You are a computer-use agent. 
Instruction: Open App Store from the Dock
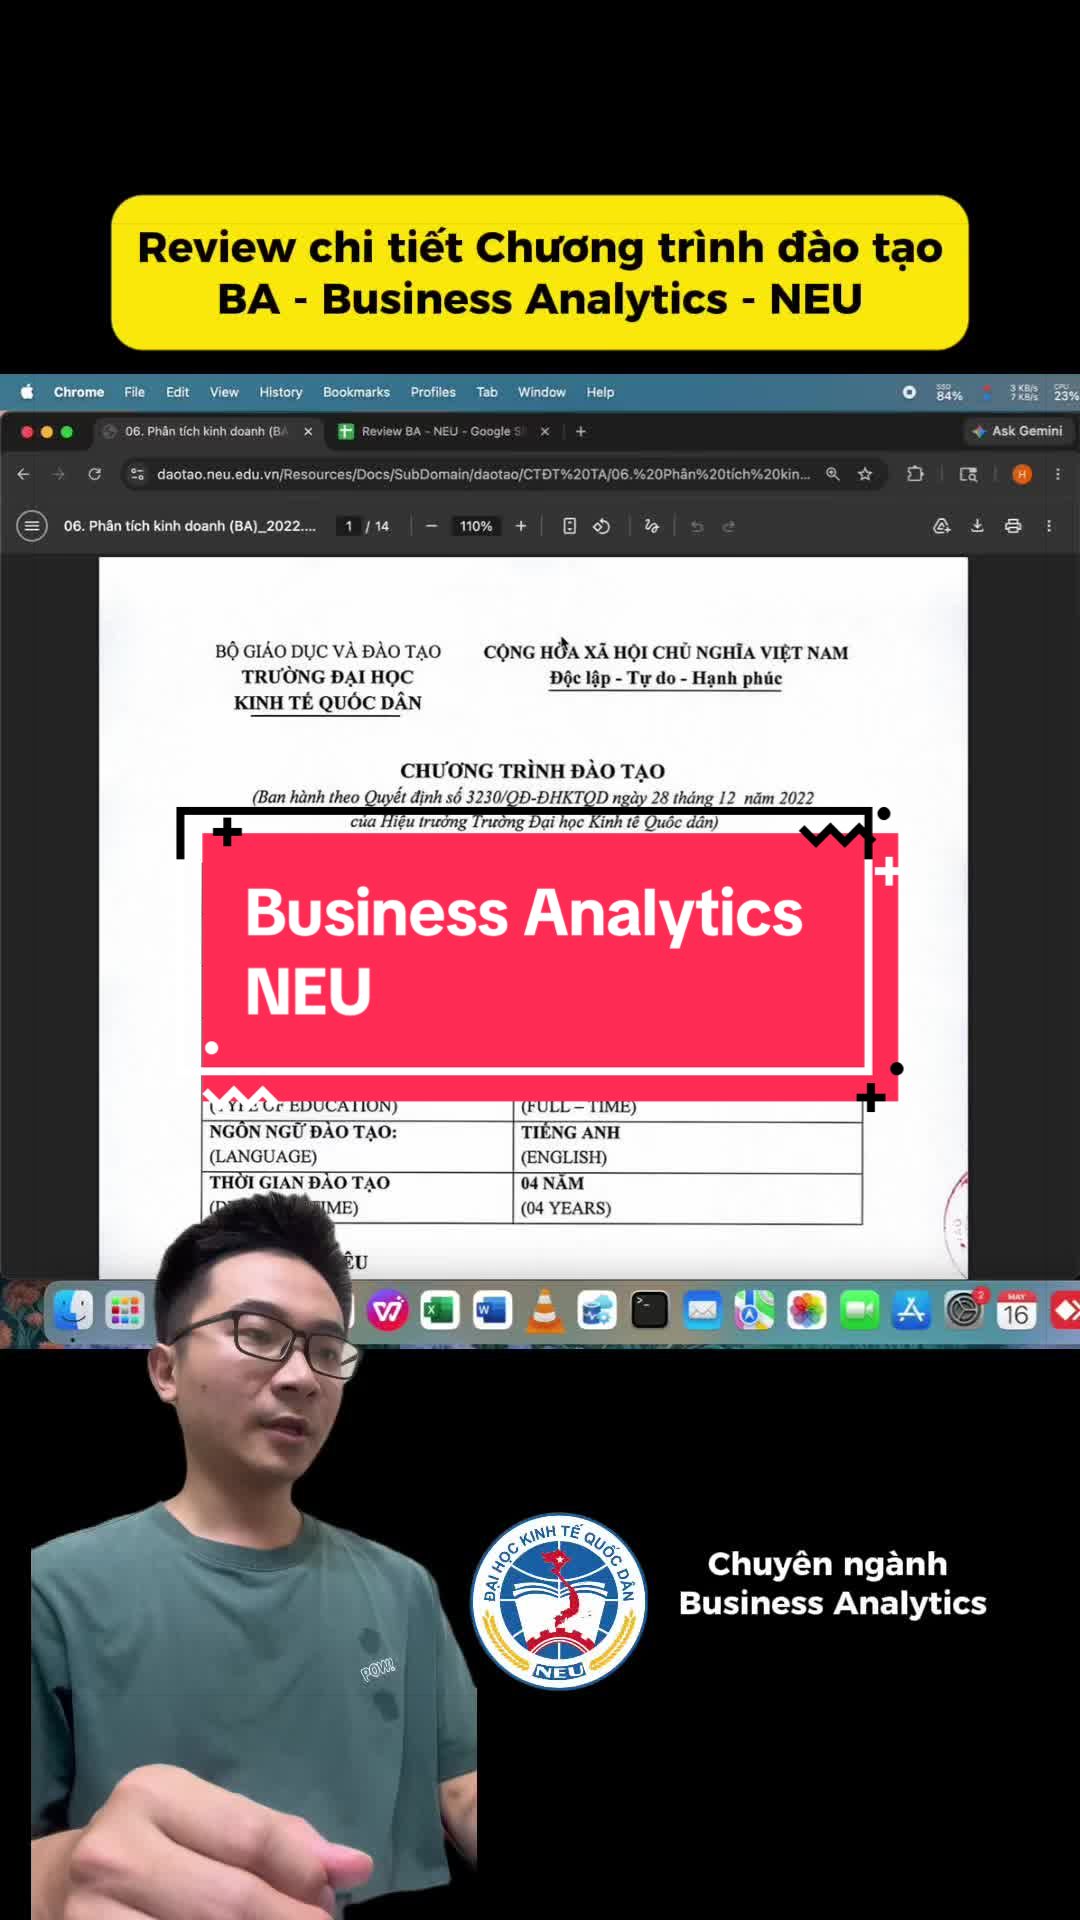911,1309
